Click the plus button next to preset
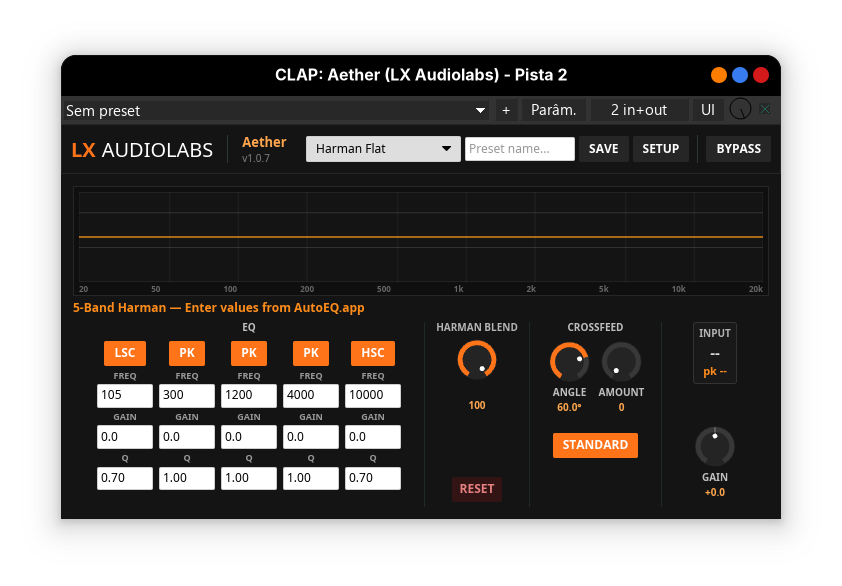The image size is (842, 586). (x=506, y=110)
